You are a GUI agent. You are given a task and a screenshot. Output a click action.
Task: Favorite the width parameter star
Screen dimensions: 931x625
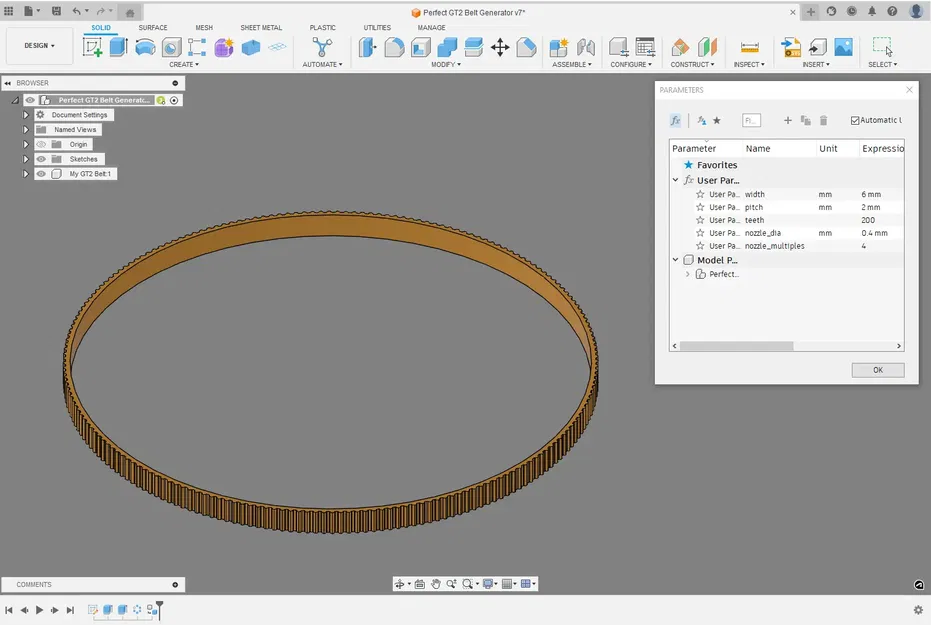point(703,194)
